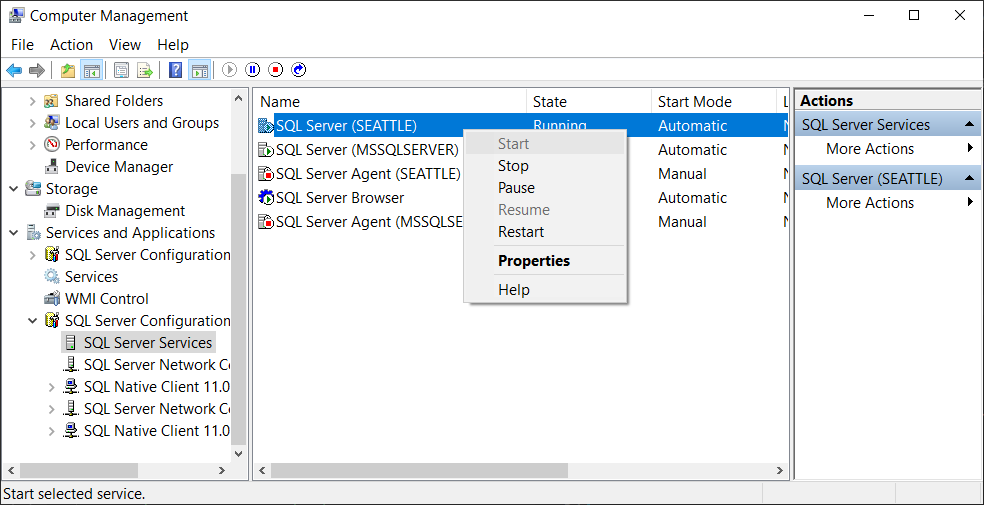Click the Services gear icon in tree
Image resolution: width=984 pixels, height=505 pixels.
[52, 277]
